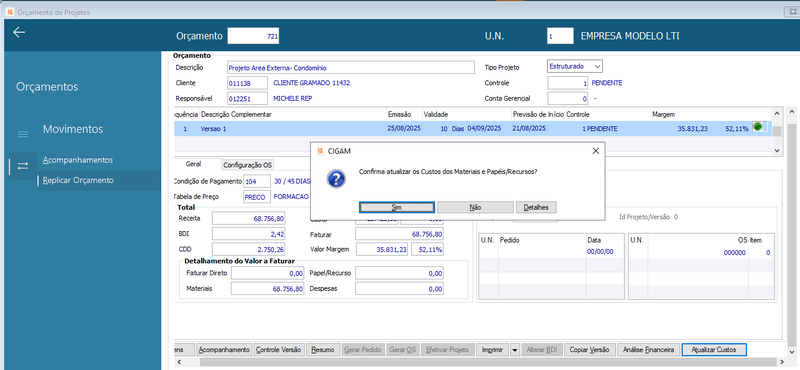This screenshot has width=800, height=370.
Task: Switch to the Configuração OS tab
Action: click(x=248, y=165)
